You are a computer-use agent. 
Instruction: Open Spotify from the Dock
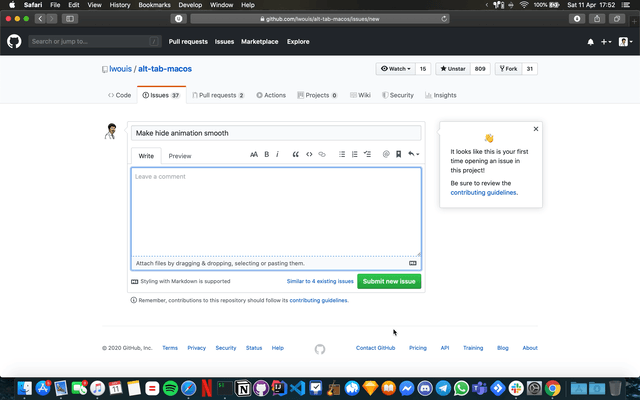[170, 388]
